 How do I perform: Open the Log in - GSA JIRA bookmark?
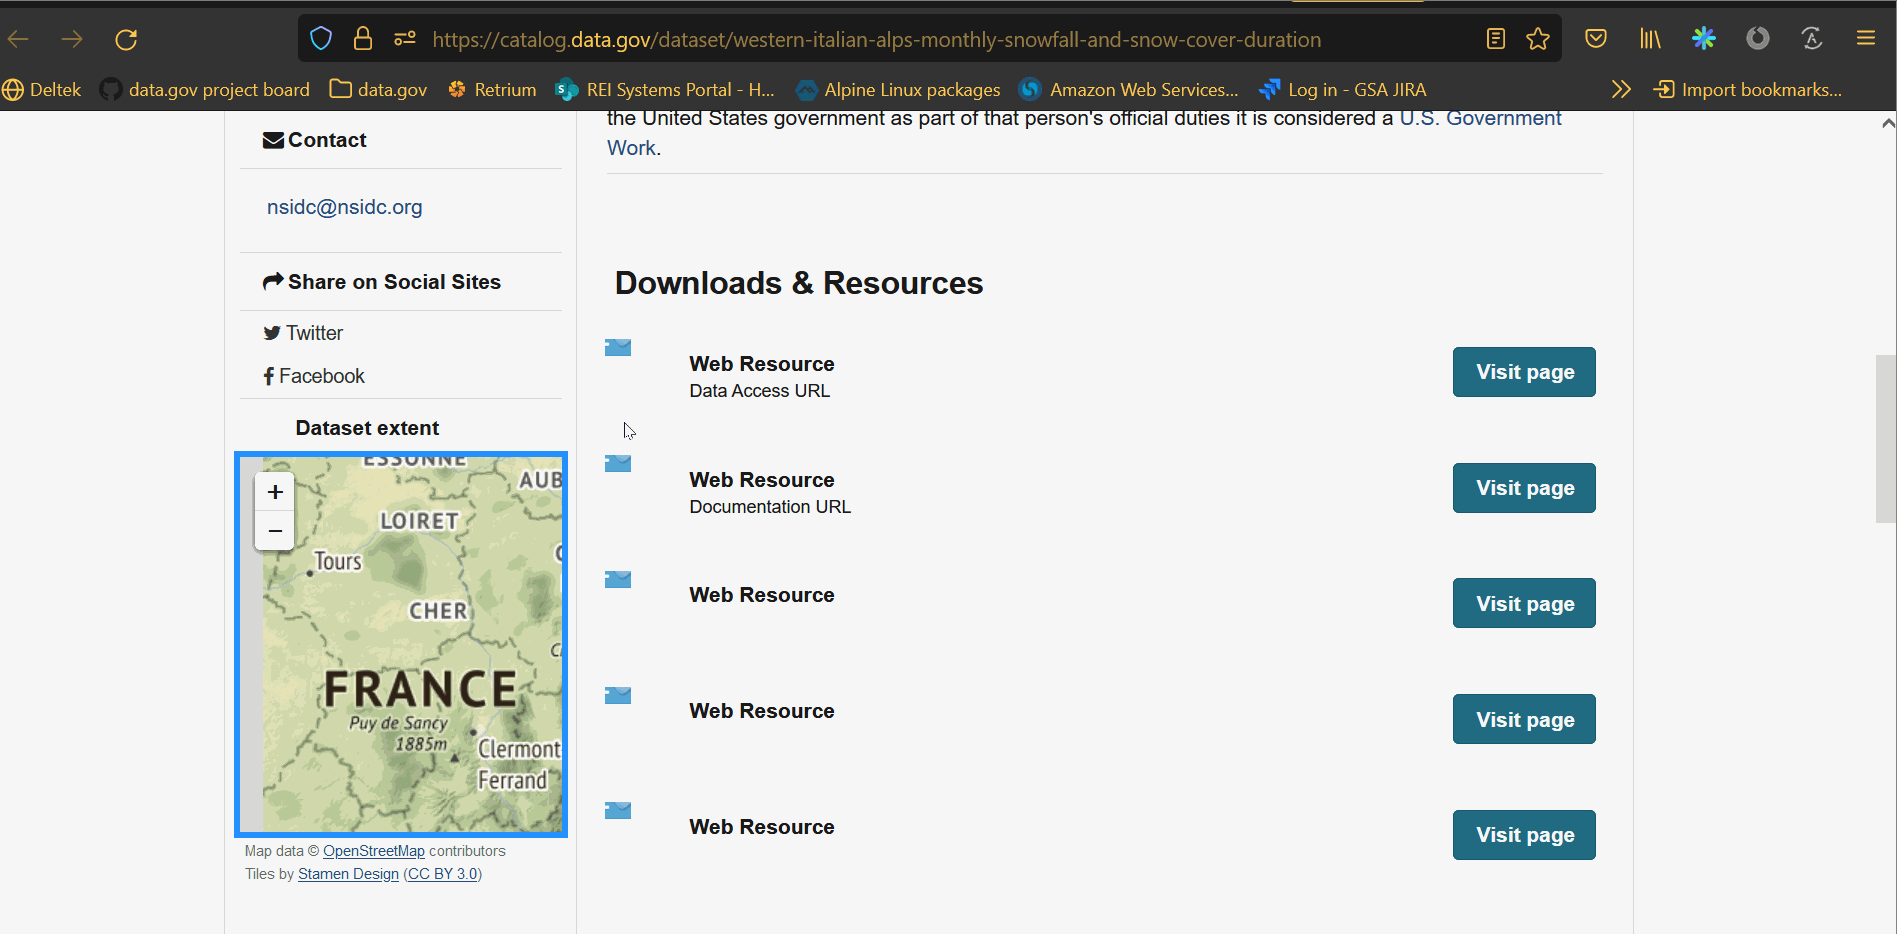(x=1343, y=90)
